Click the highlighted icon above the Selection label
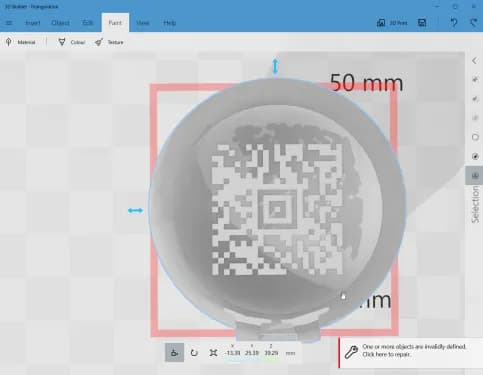Image resolution: width=483 pixels, height=375 pixels. (475, 175)
